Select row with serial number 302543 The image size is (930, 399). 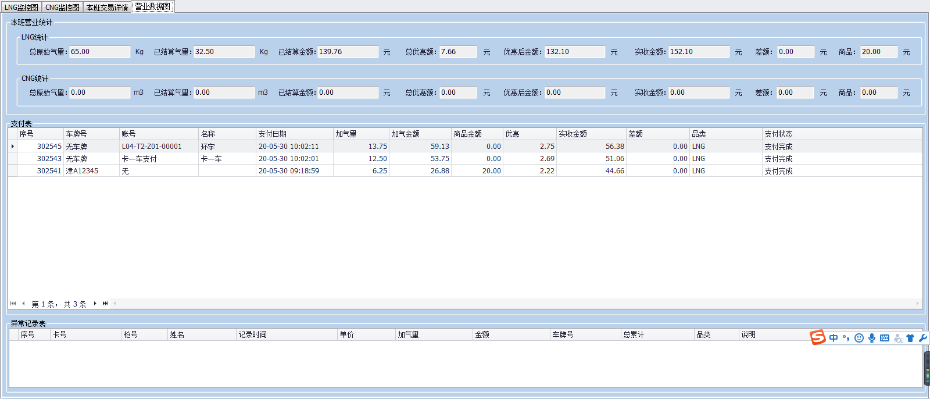(x=465, y=159)
